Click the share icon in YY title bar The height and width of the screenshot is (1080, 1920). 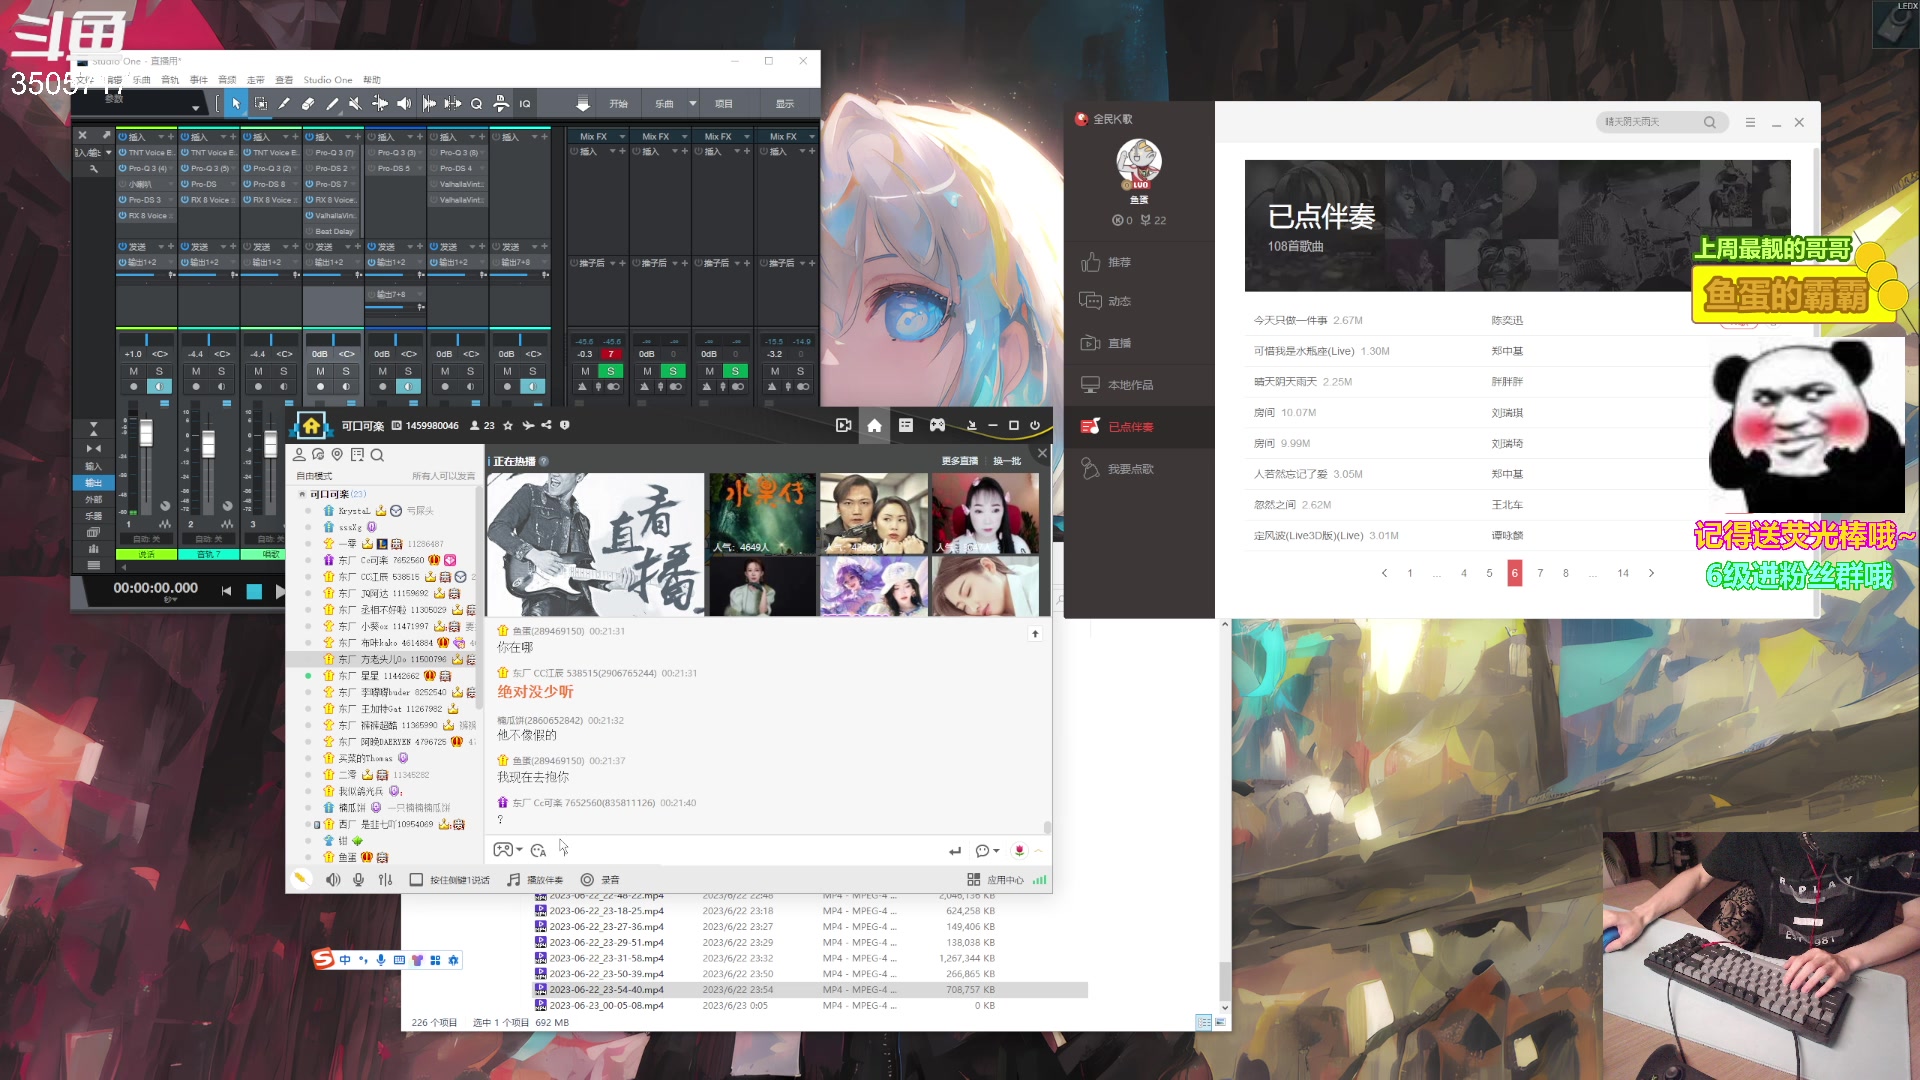pyautogui.click(x=546, y=426)
